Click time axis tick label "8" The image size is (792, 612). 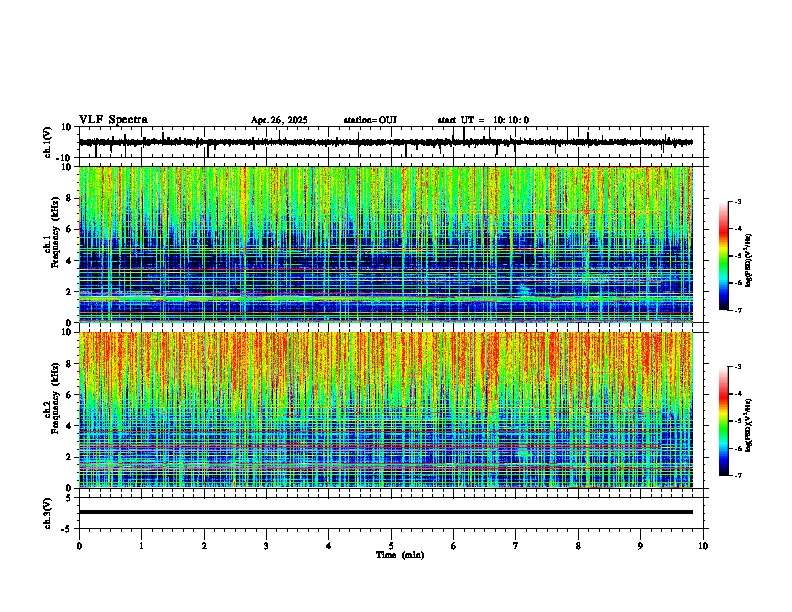click(578, 546)
